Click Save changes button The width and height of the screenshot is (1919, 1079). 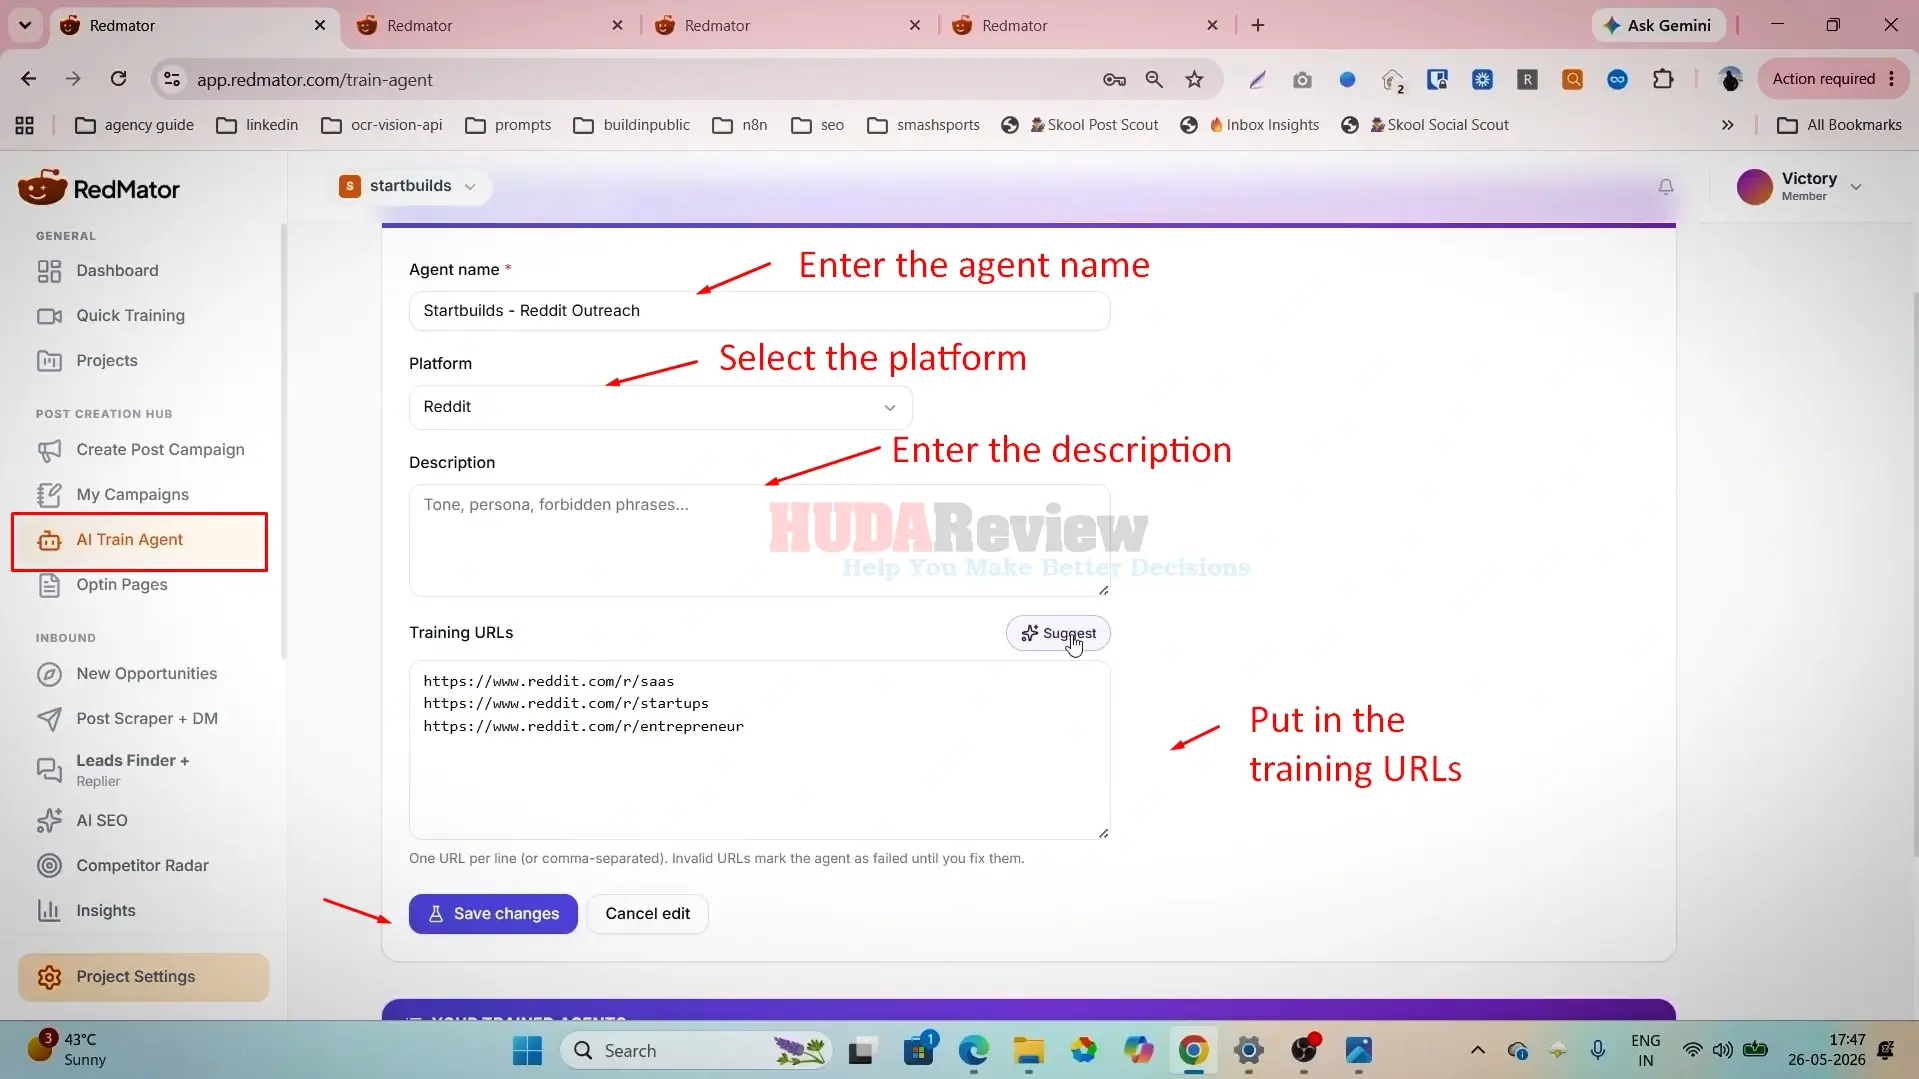point(493,914)
